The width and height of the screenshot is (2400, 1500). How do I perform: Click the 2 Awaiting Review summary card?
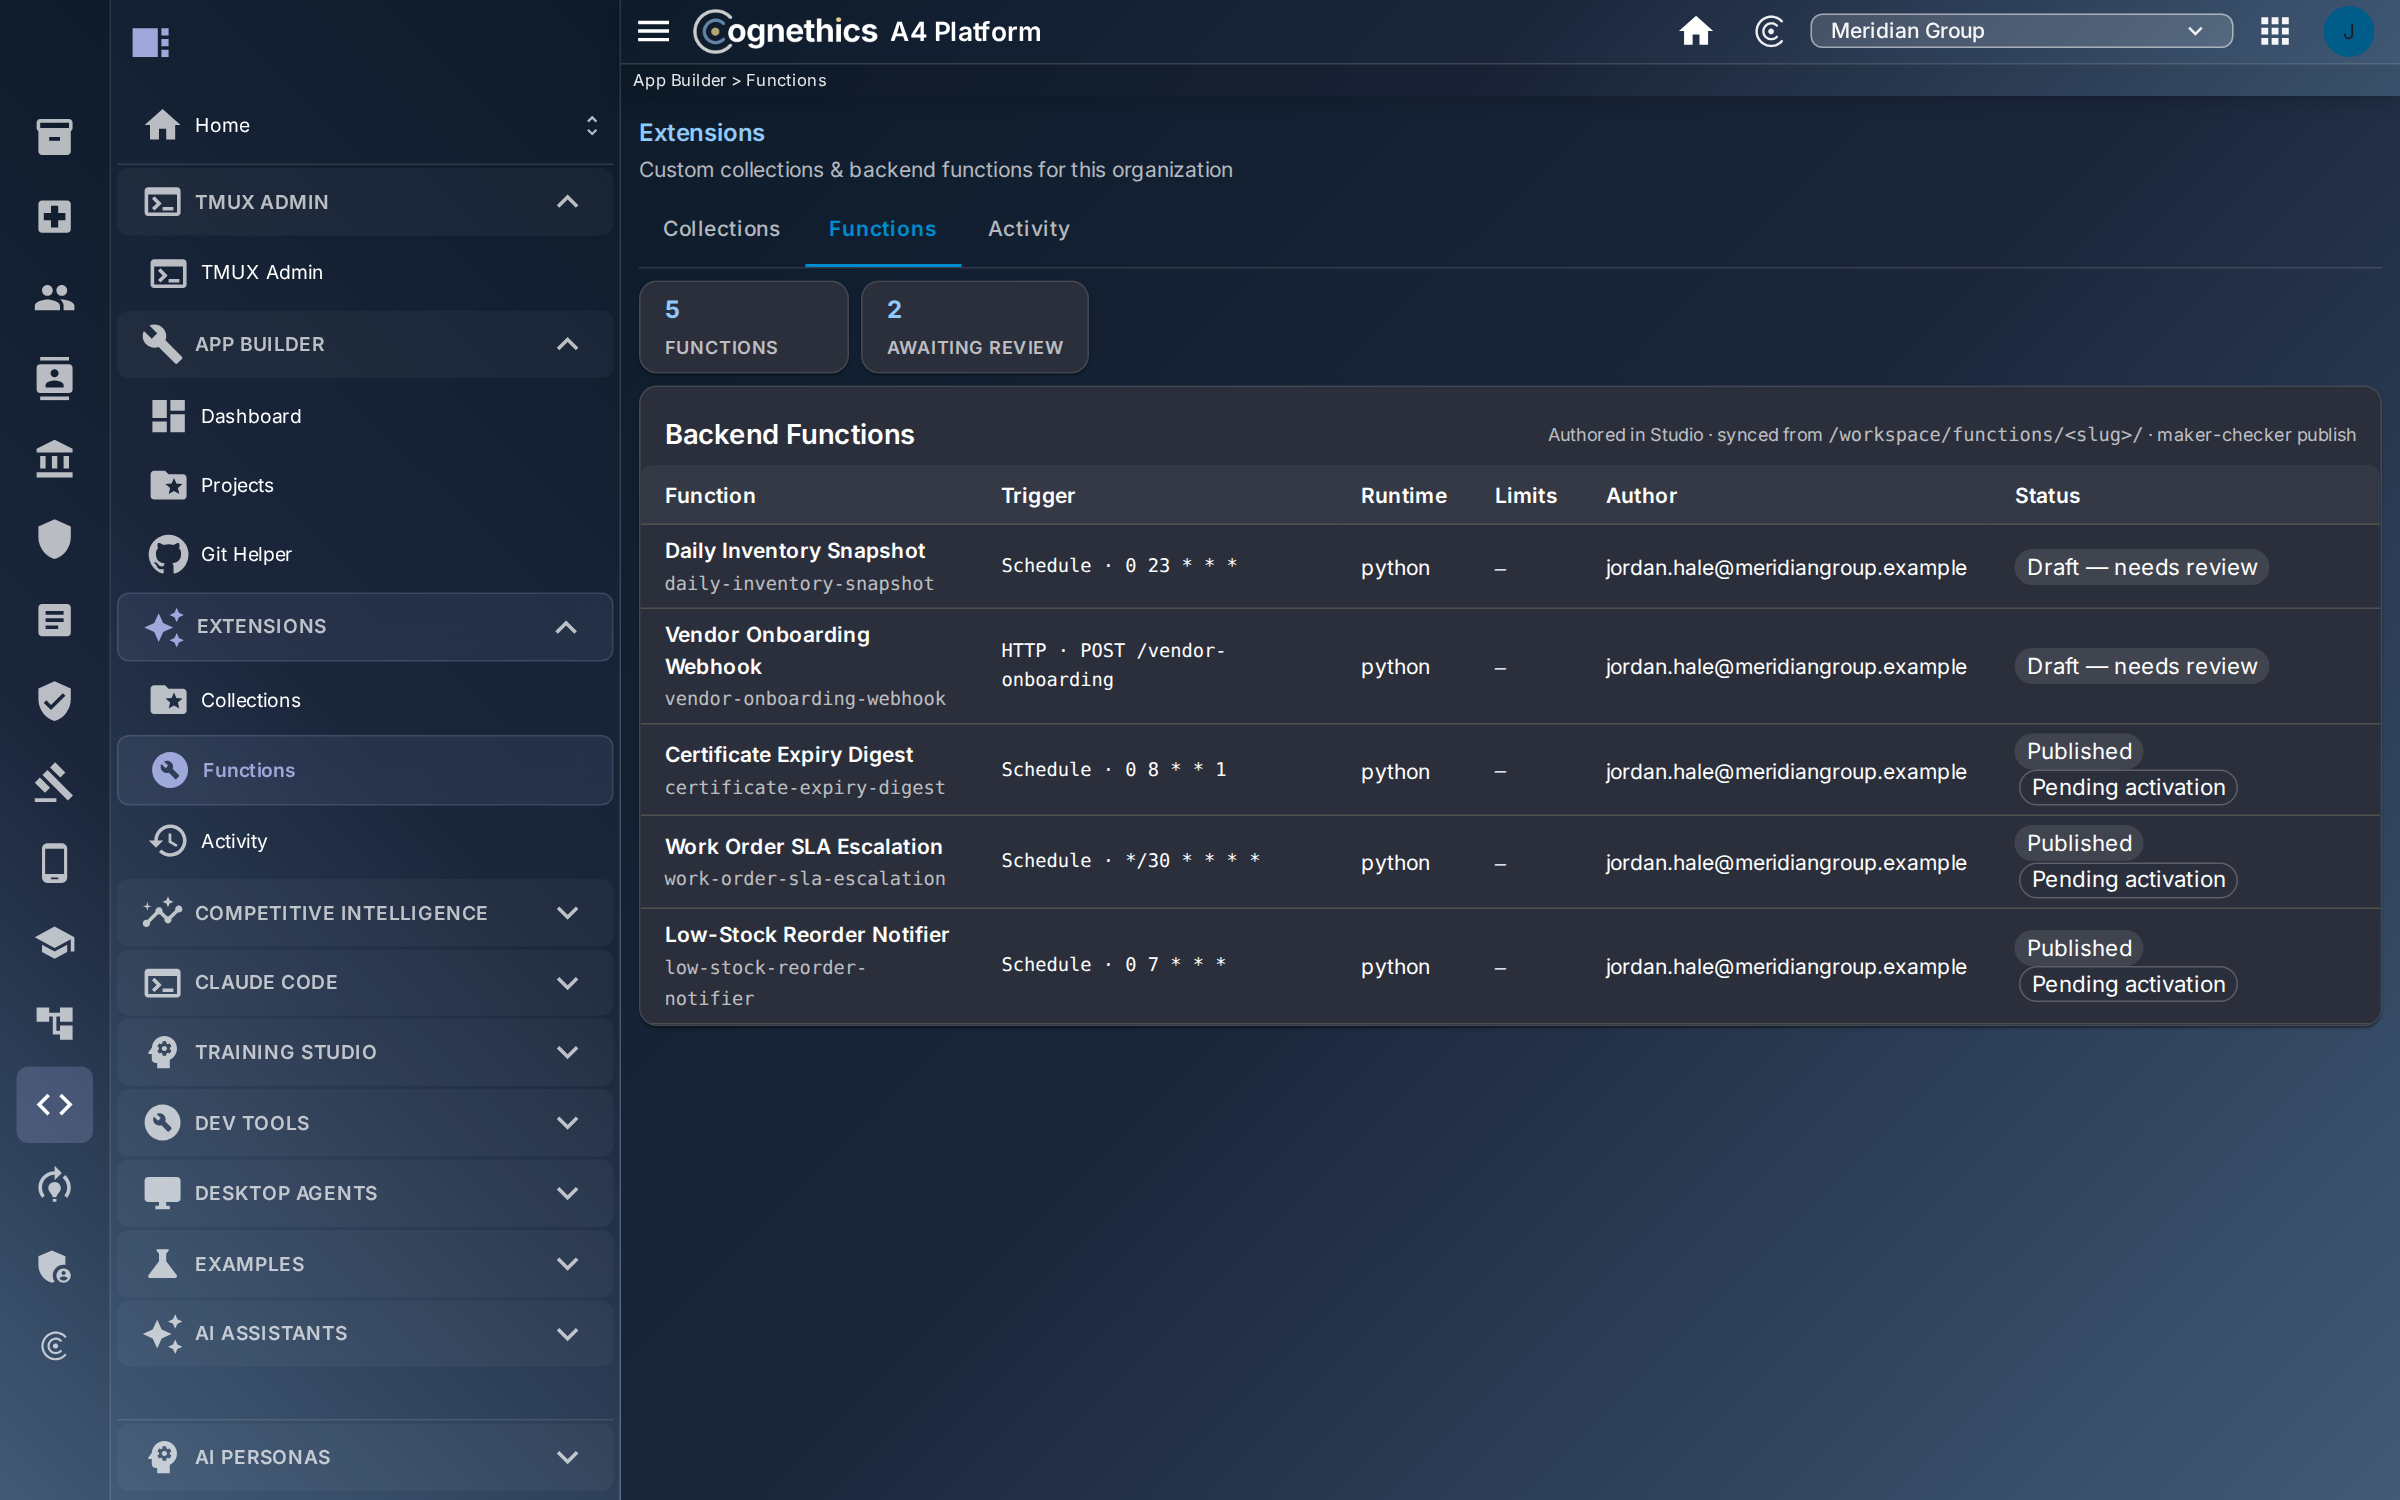974,327
